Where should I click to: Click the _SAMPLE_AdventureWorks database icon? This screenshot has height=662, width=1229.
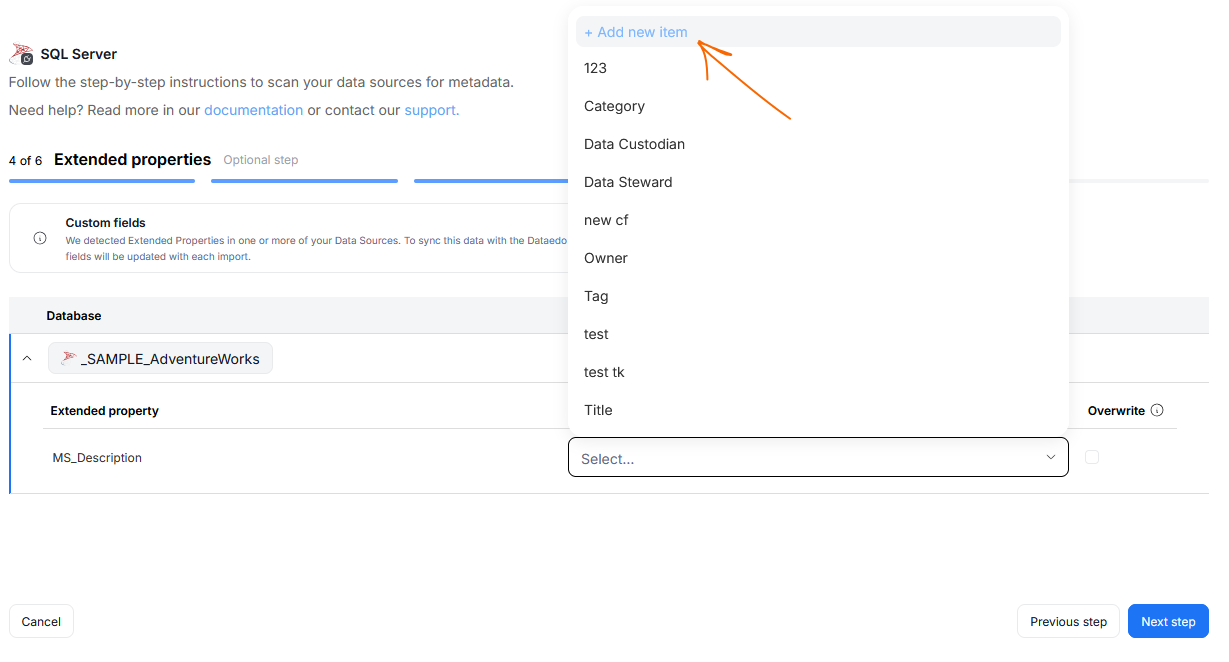click(x=69, y=359)
